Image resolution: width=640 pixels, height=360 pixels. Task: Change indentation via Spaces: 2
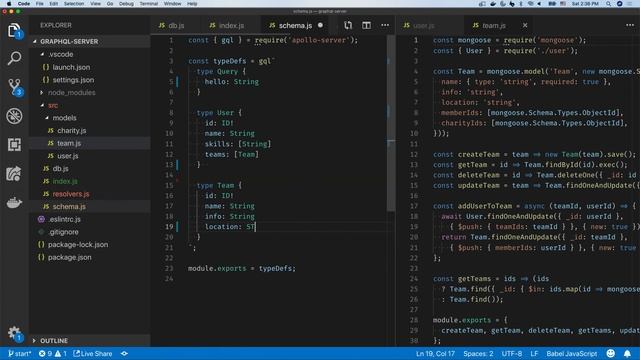click(478, 353)
